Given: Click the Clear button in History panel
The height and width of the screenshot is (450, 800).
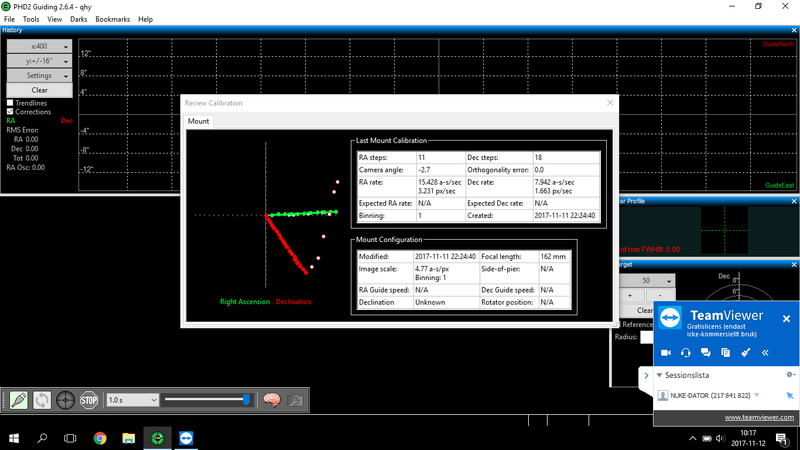Looking at the screenshot, I should [x=39, y=90].
